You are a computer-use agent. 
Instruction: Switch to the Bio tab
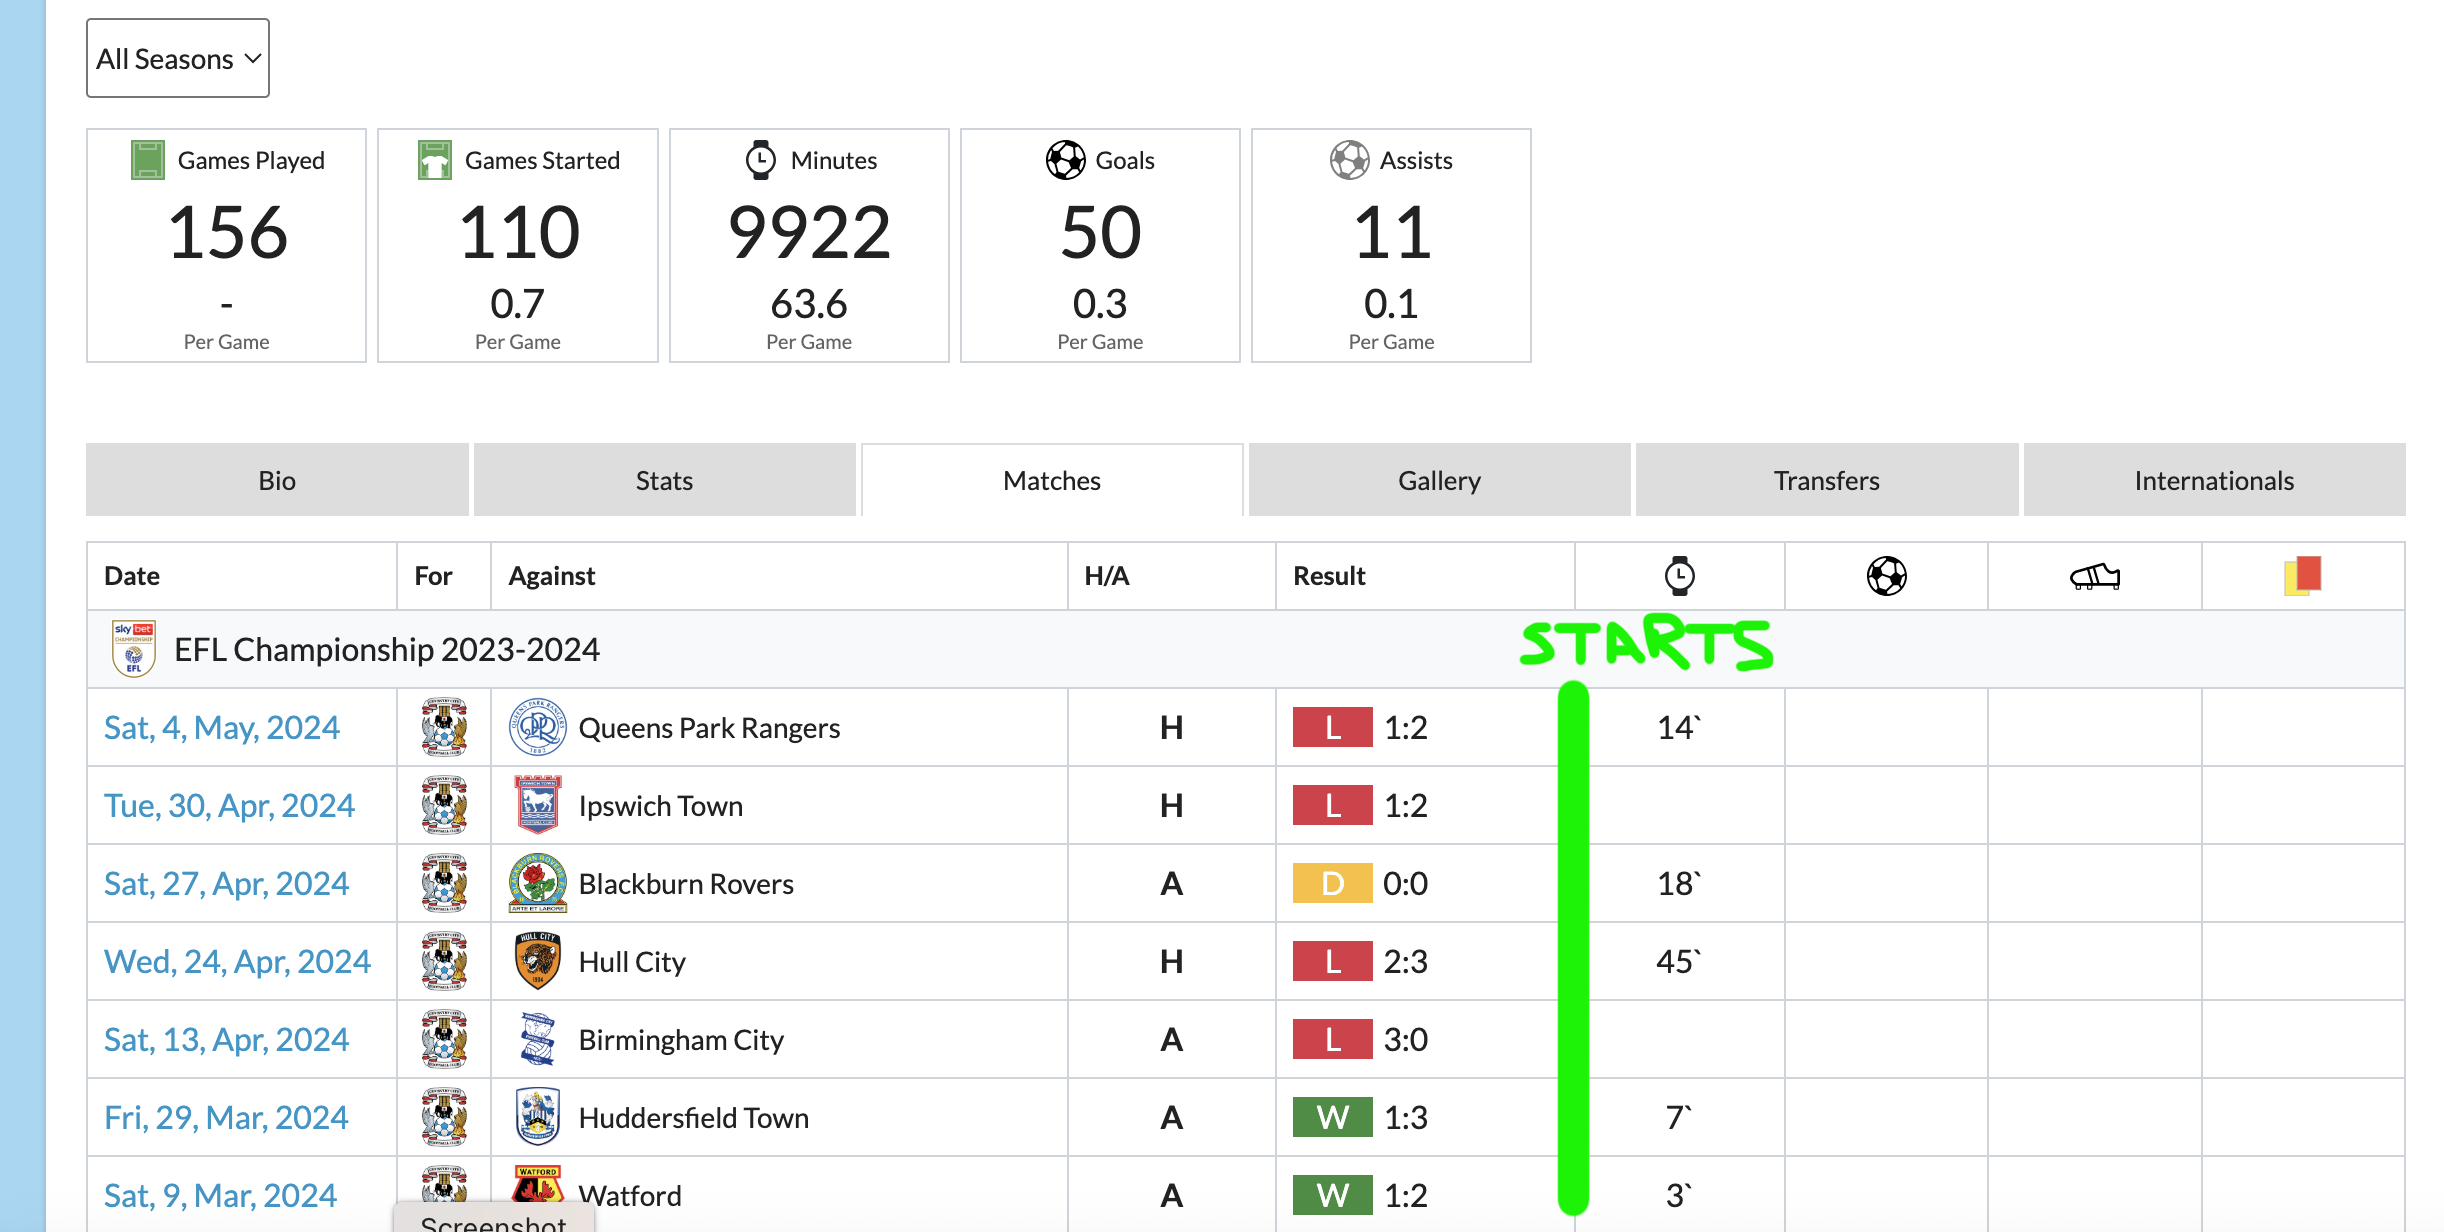tap(277, 481)
